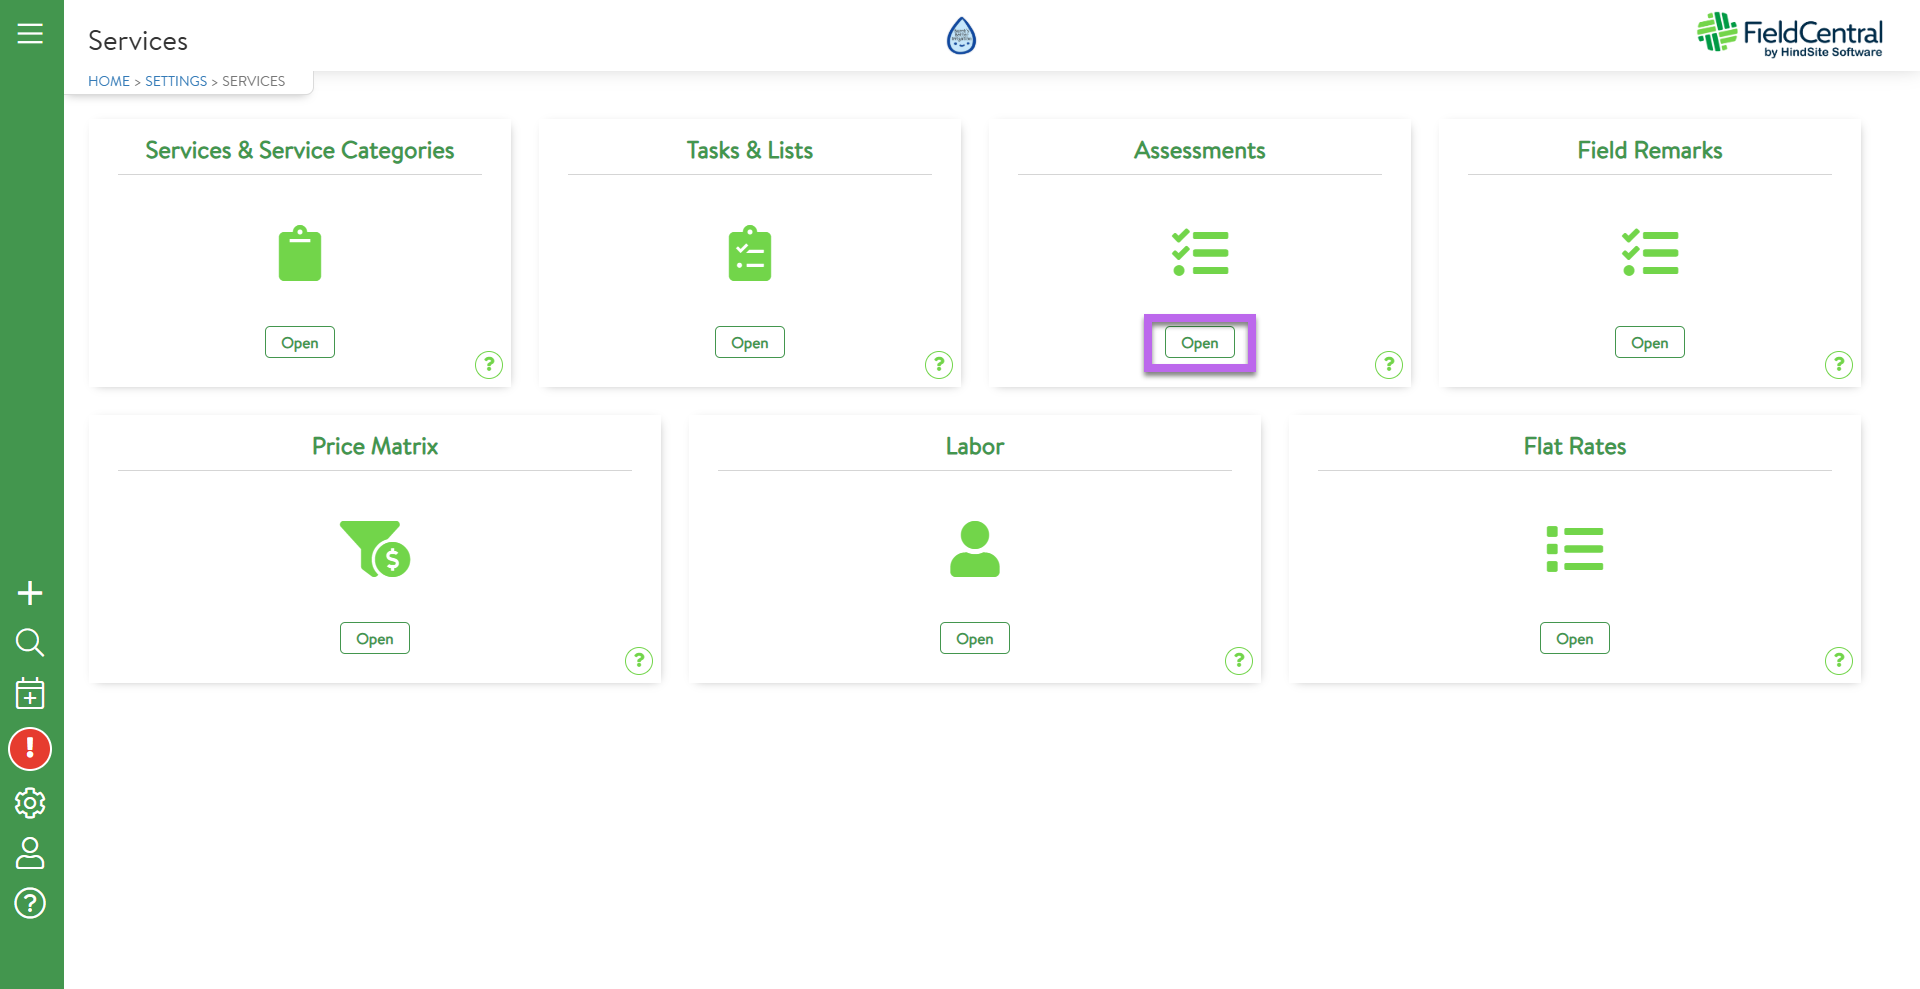Open Services & Service Categories
Image resolution: width=1920 pixels, height=989 pixels.
click(300, 342)
